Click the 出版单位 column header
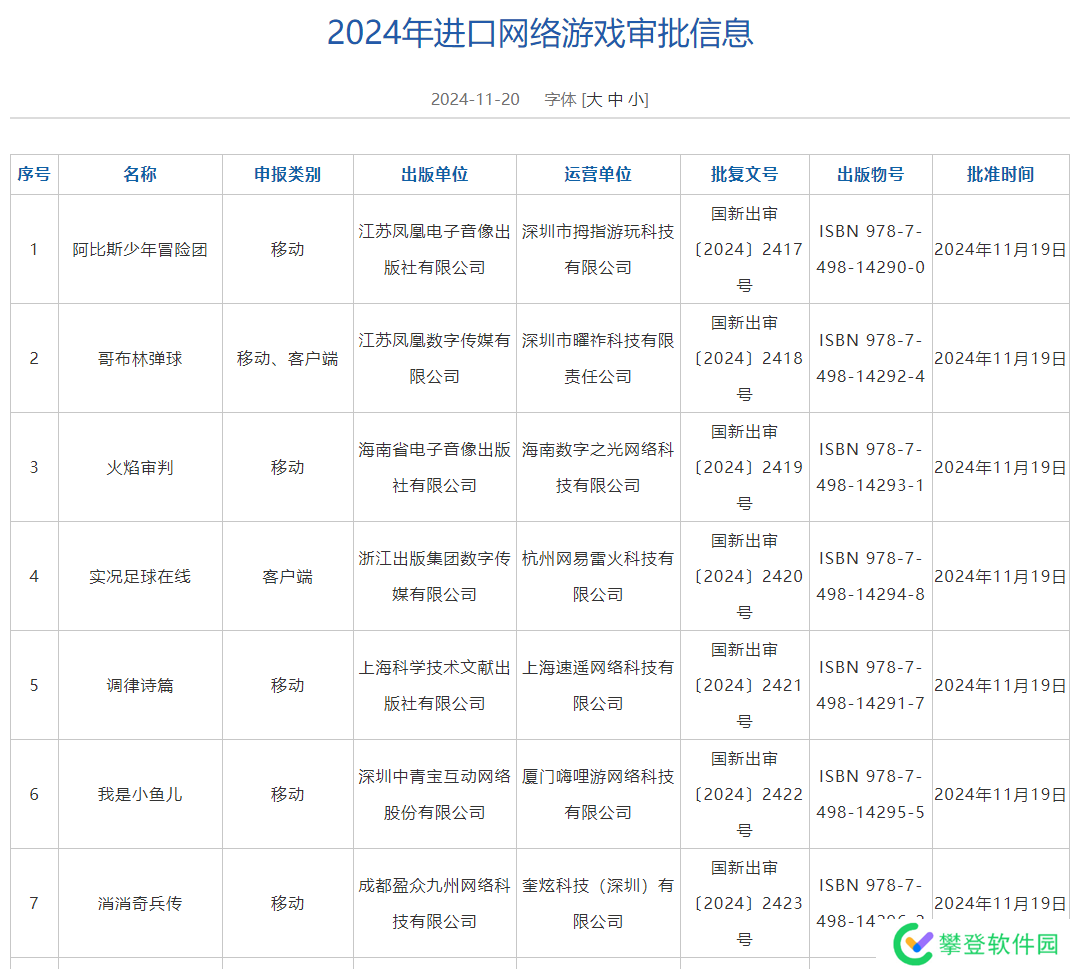This screenshot has width=1076, height=969. [x=434, y=174]
